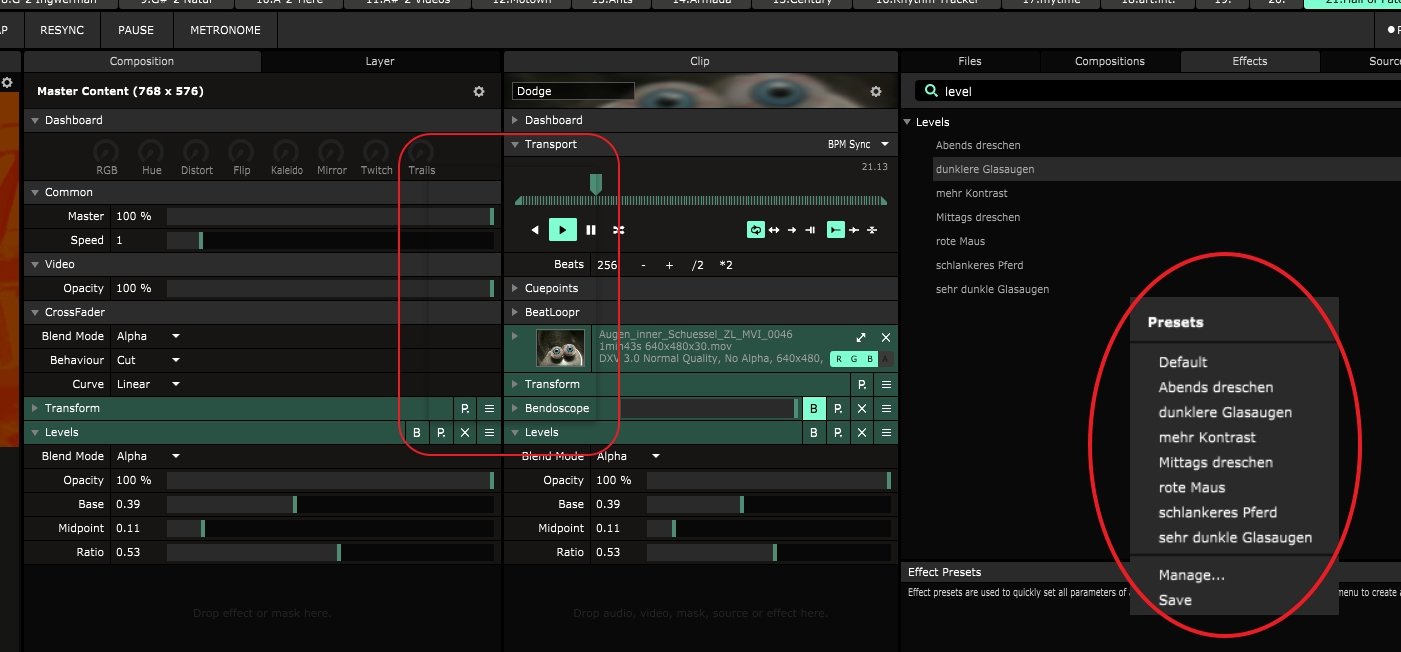
Task: Toggle Bendoscope bypass B button
Action: coord(814,408)
